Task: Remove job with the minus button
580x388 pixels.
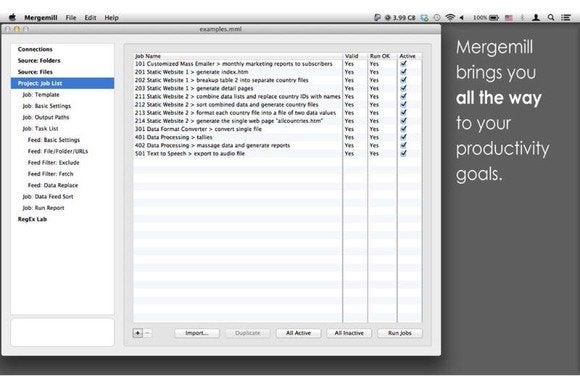Action: pyautogui.click(x=147, y=333)
